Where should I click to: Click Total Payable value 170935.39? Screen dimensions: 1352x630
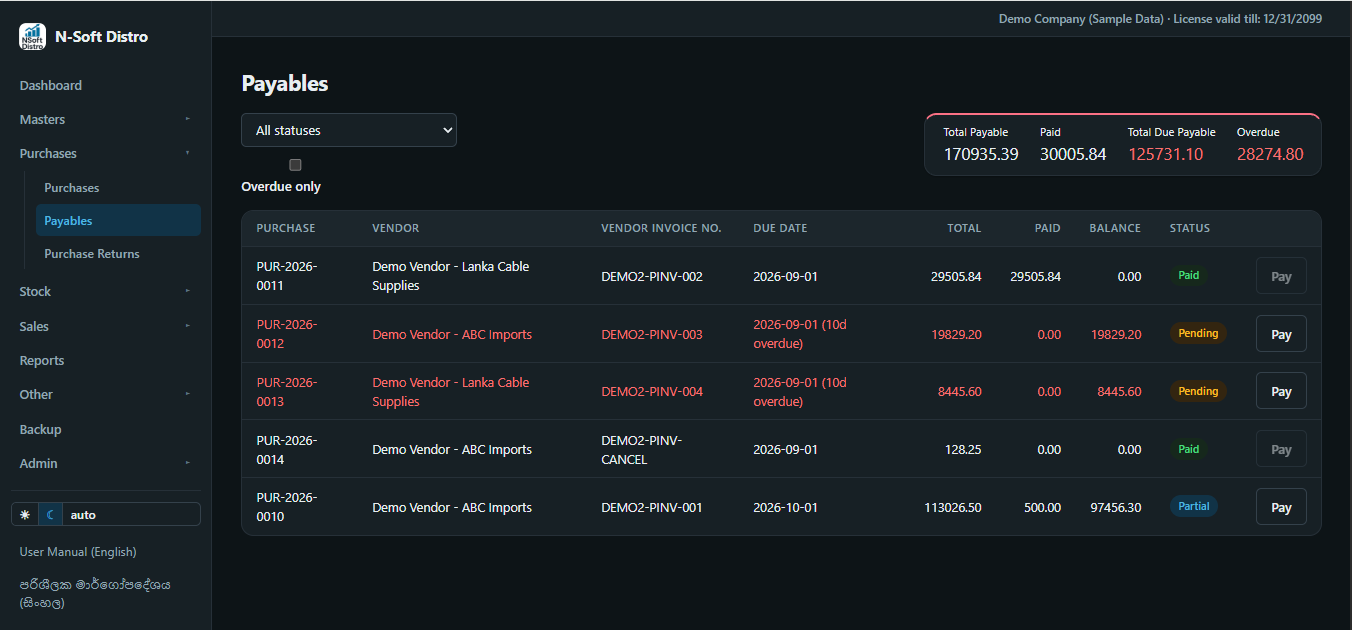point(981,154)
